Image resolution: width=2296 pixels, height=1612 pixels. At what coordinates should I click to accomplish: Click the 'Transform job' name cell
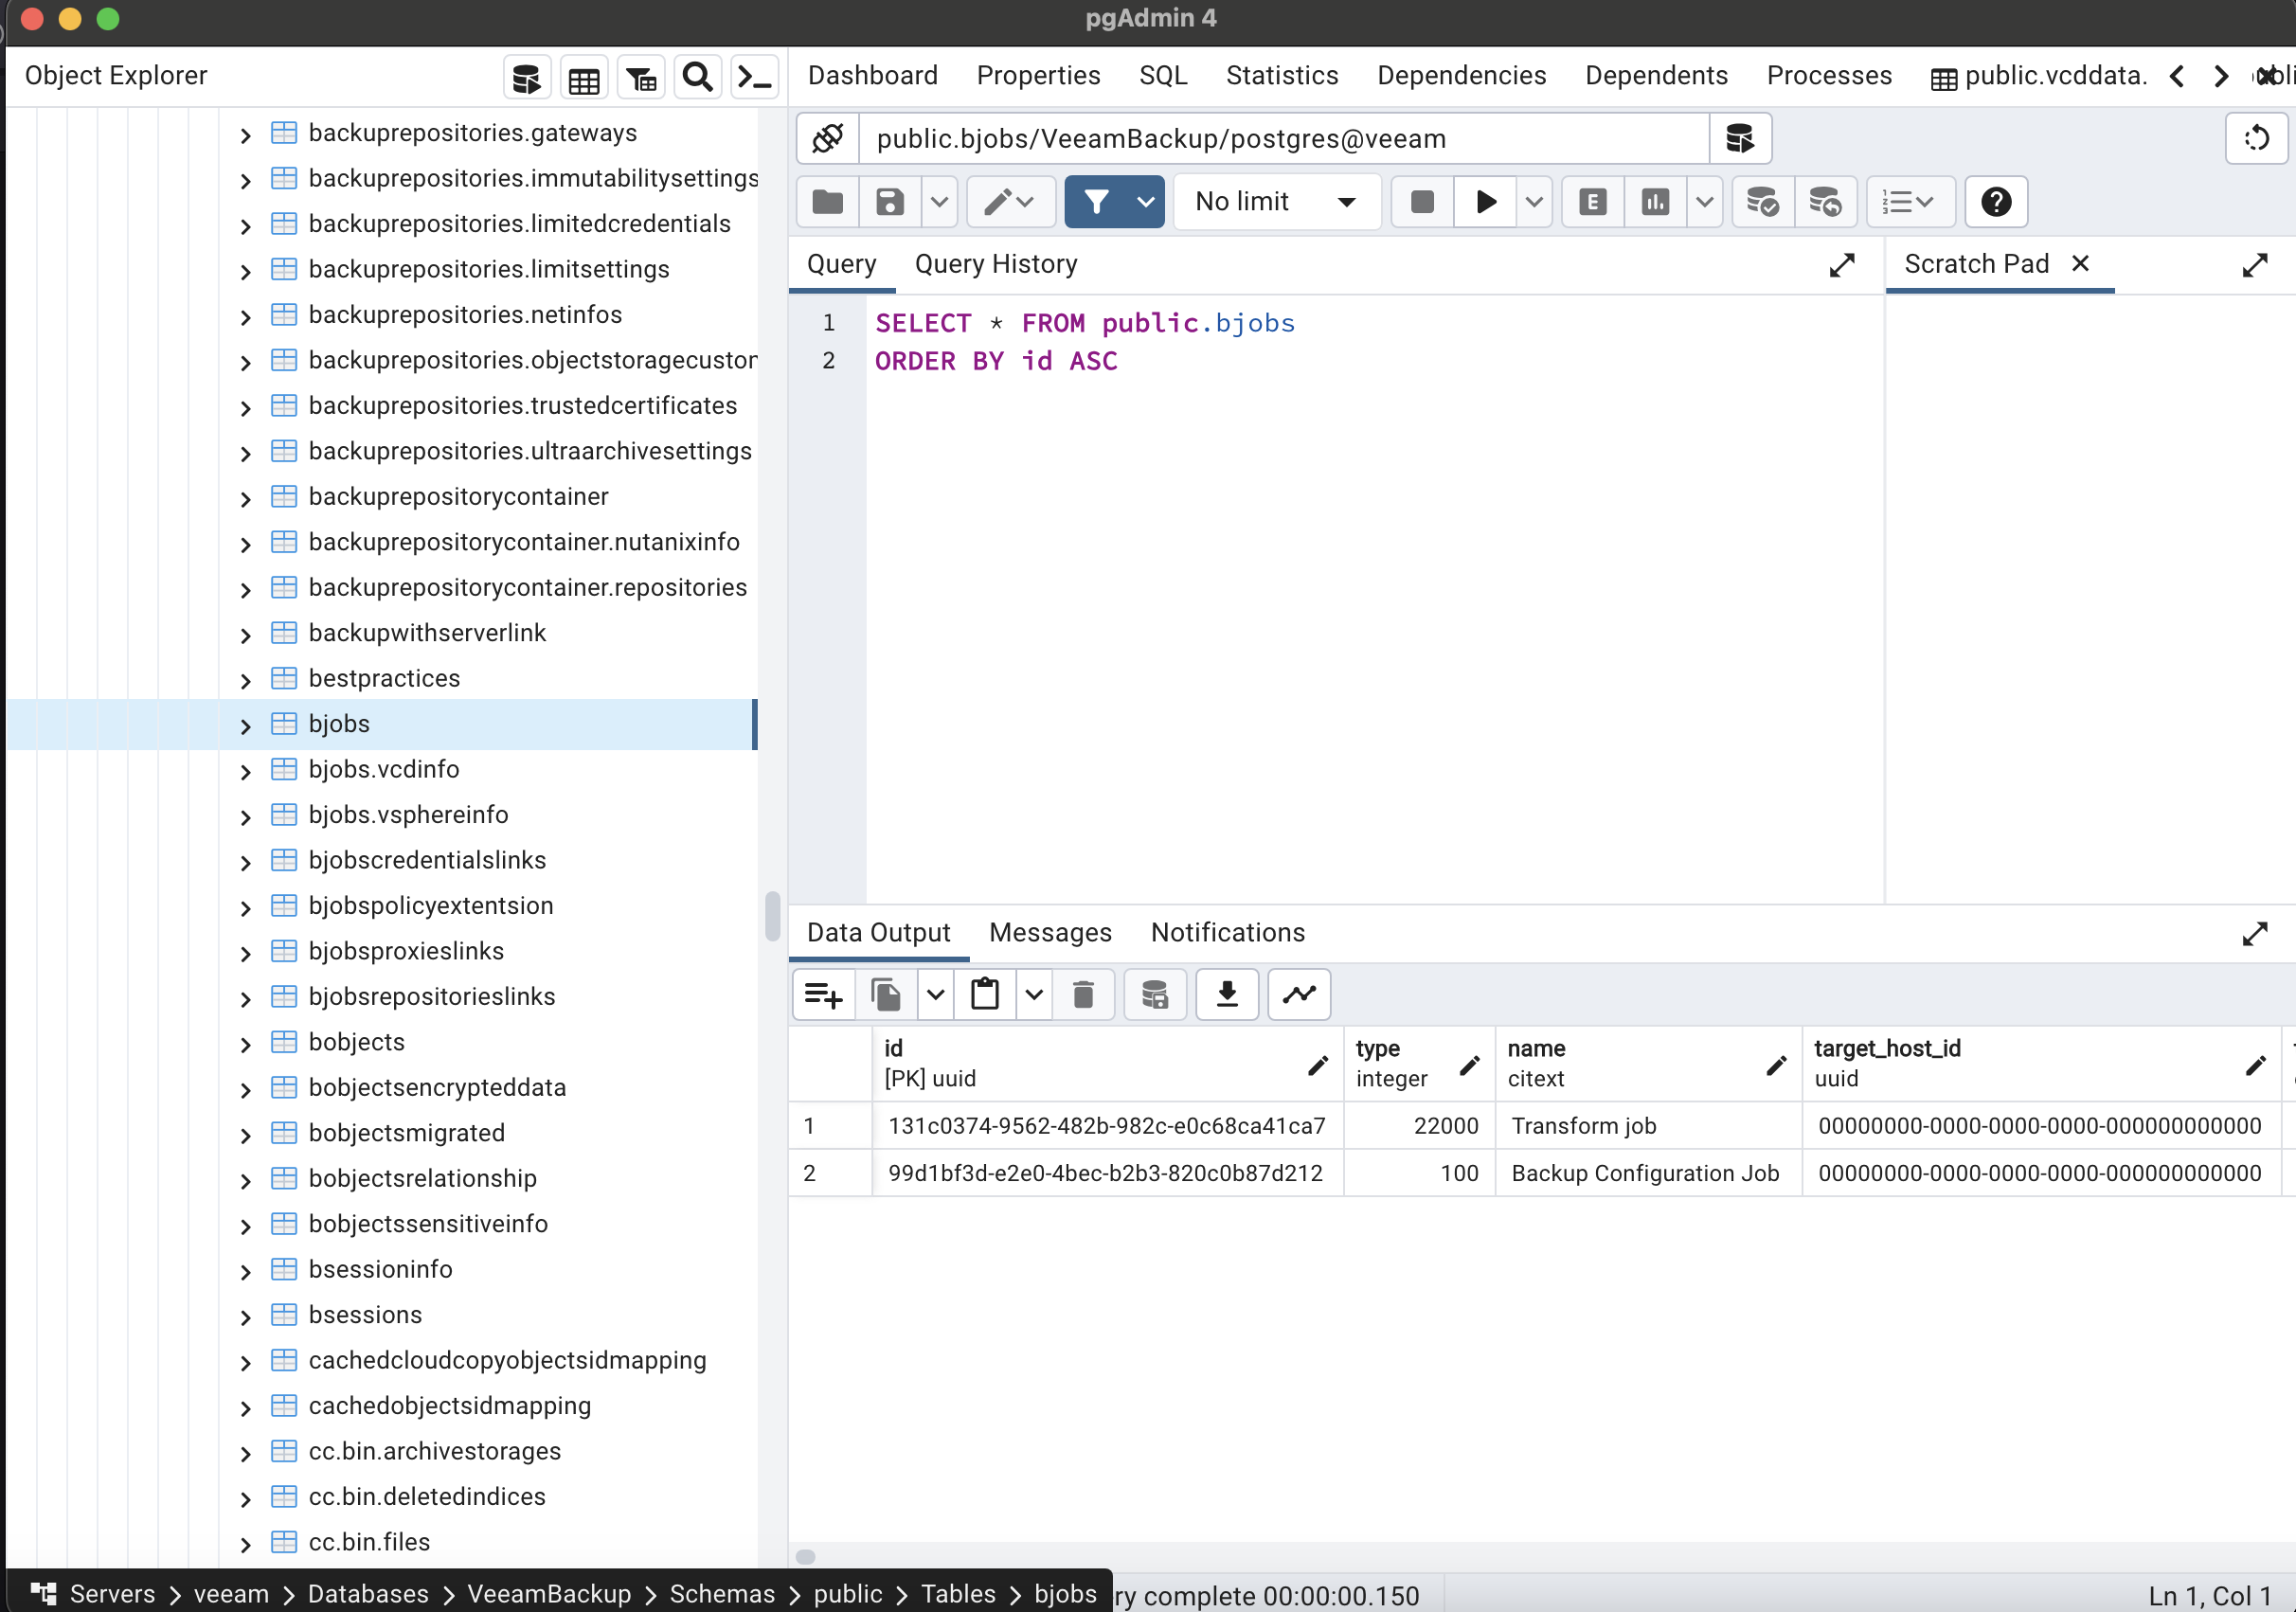pos(1648,1126)
